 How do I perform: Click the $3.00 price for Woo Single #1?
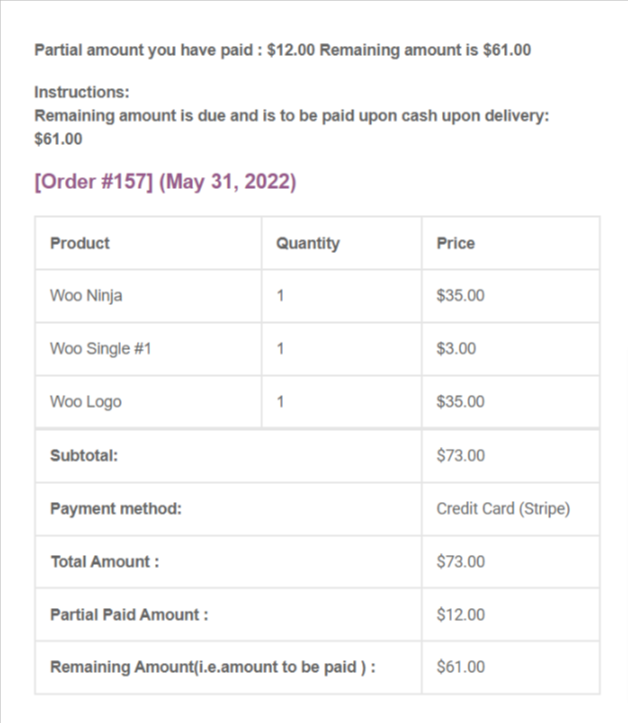[457, 349]
